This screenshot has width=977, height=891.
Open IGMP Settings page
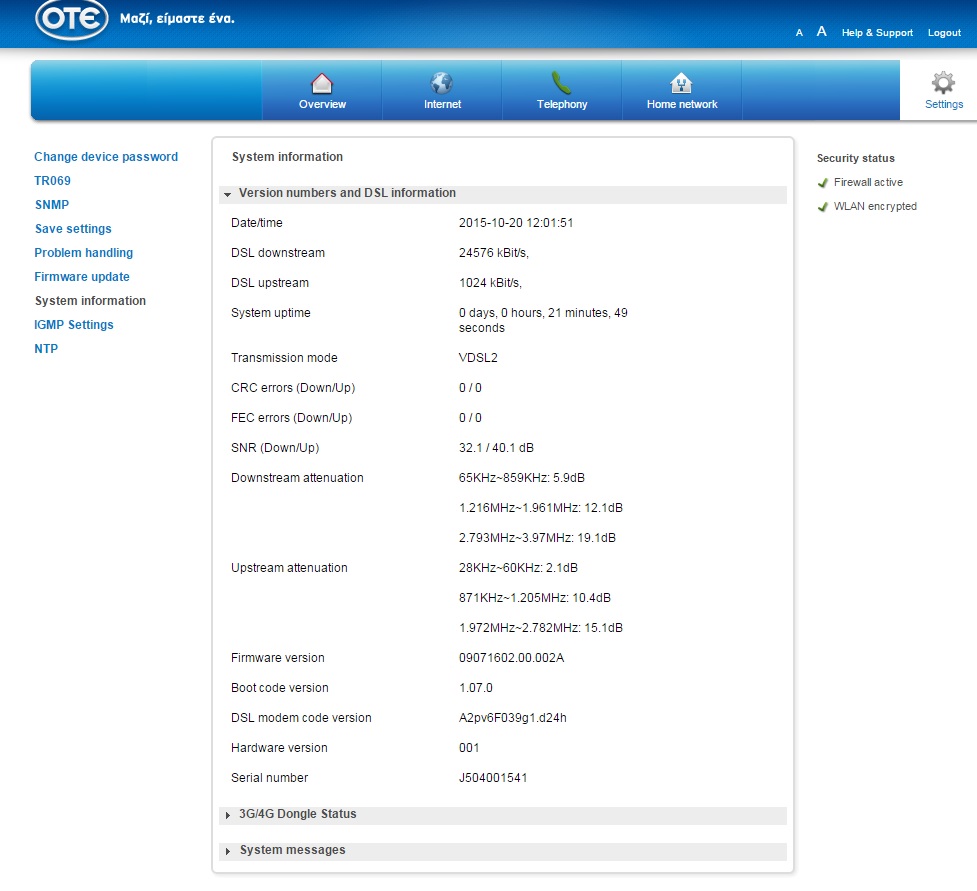[74, 325]
